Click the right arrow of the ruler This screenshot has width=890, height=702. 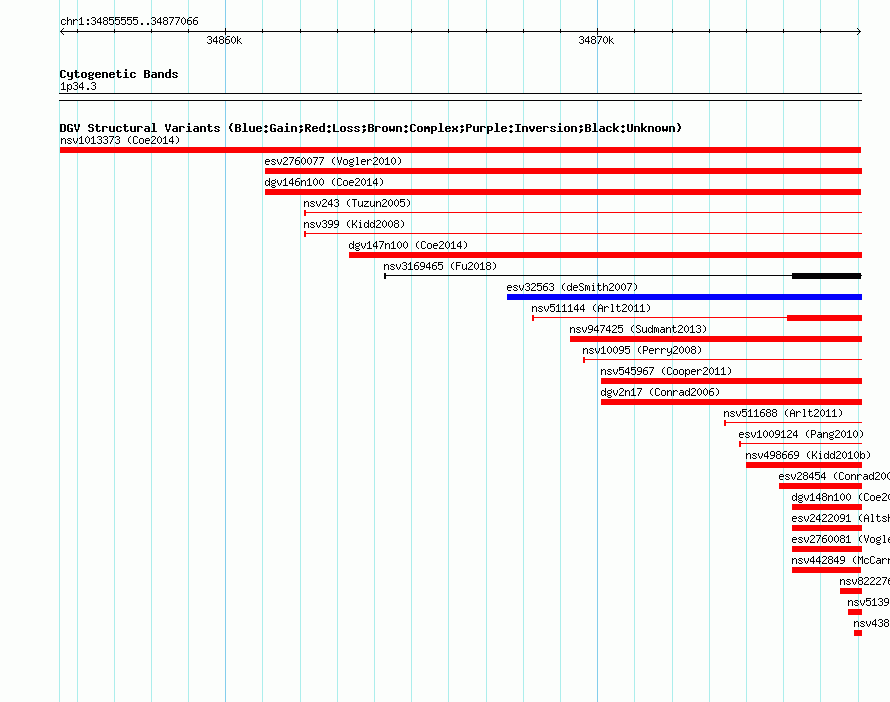(x=859, y=31)
